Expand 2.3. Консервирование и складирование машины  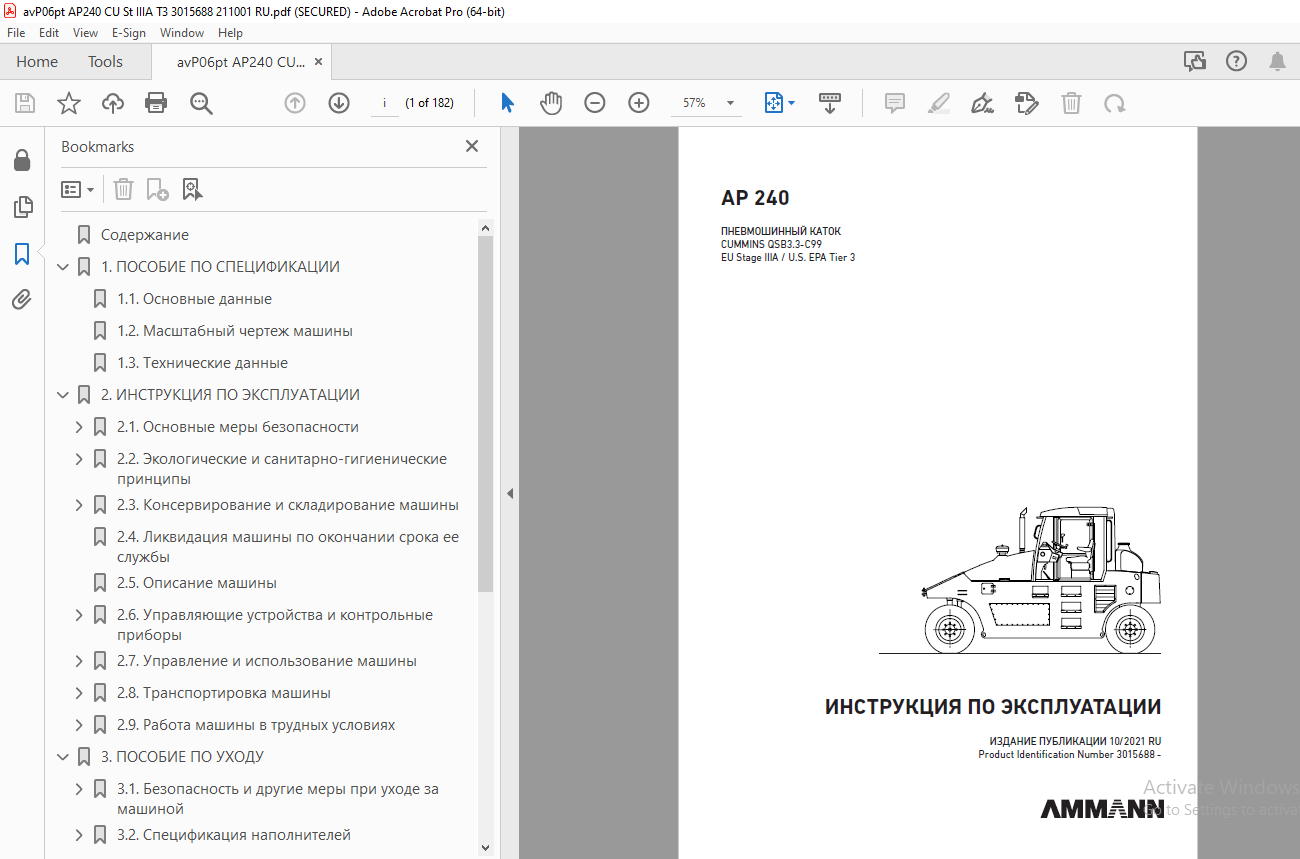click(x=80, y=505)
